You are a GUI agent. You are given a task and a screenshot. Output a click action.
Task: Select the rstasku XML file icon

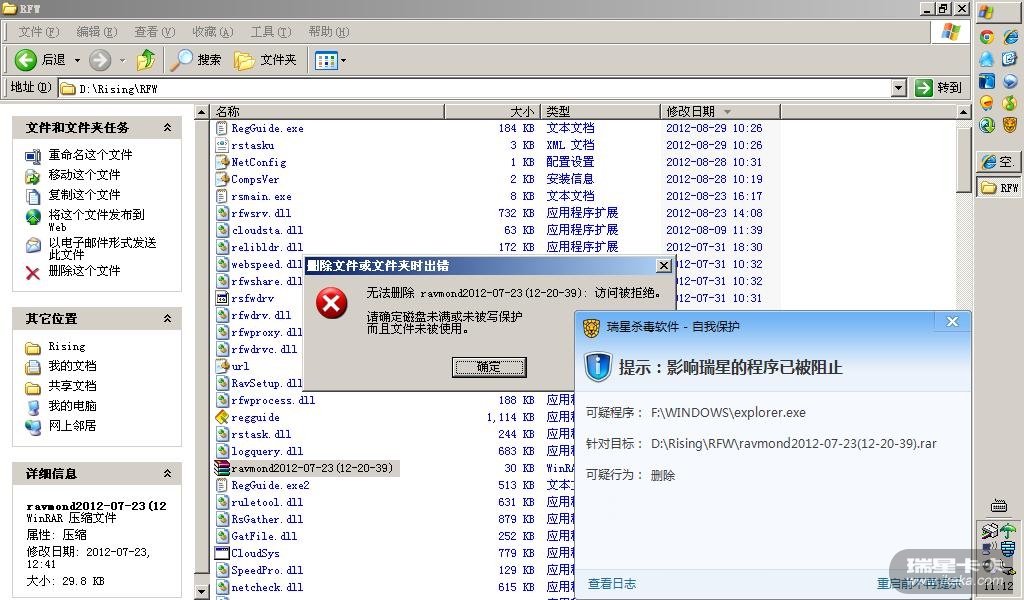222,145
